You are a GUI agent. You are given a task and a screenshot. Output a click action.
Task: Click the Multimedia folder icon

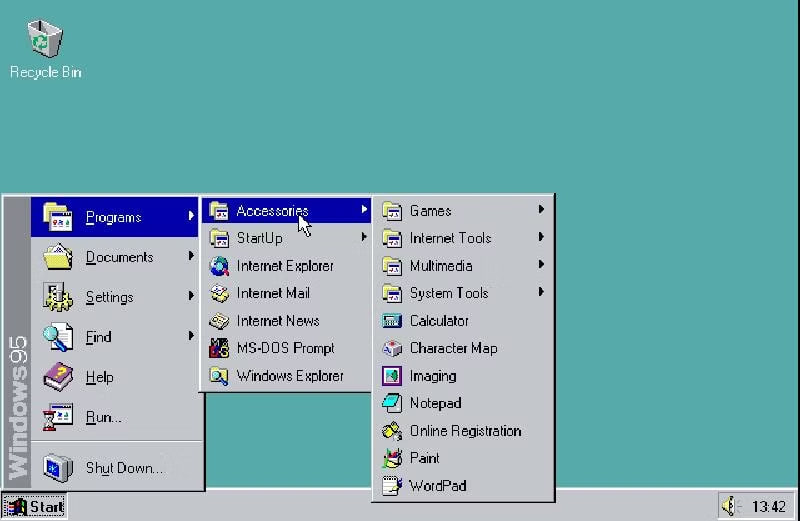click(392, 266)
